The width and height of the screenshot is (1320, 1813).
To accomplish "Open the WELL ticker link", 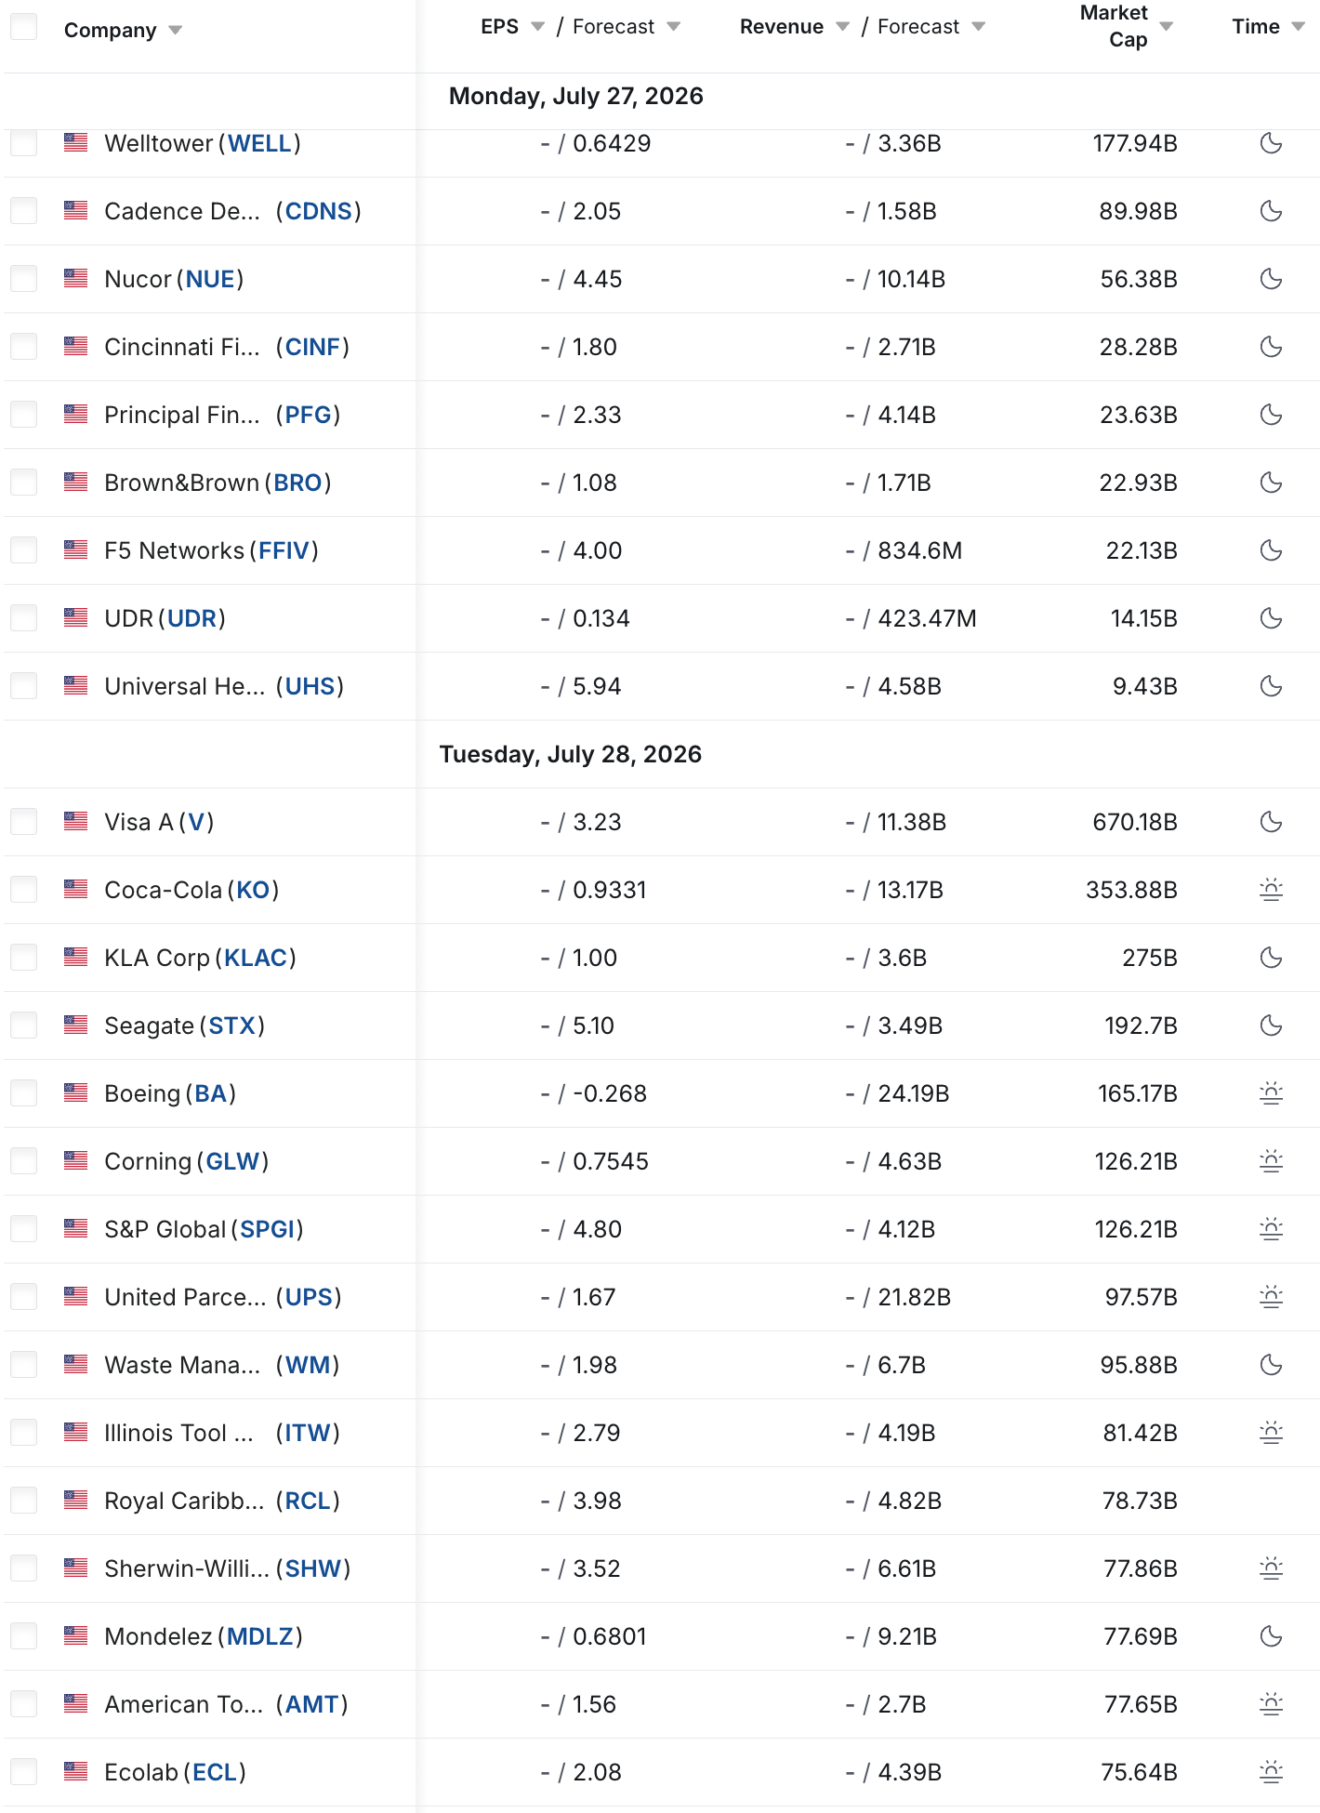I will click(260, 143).
